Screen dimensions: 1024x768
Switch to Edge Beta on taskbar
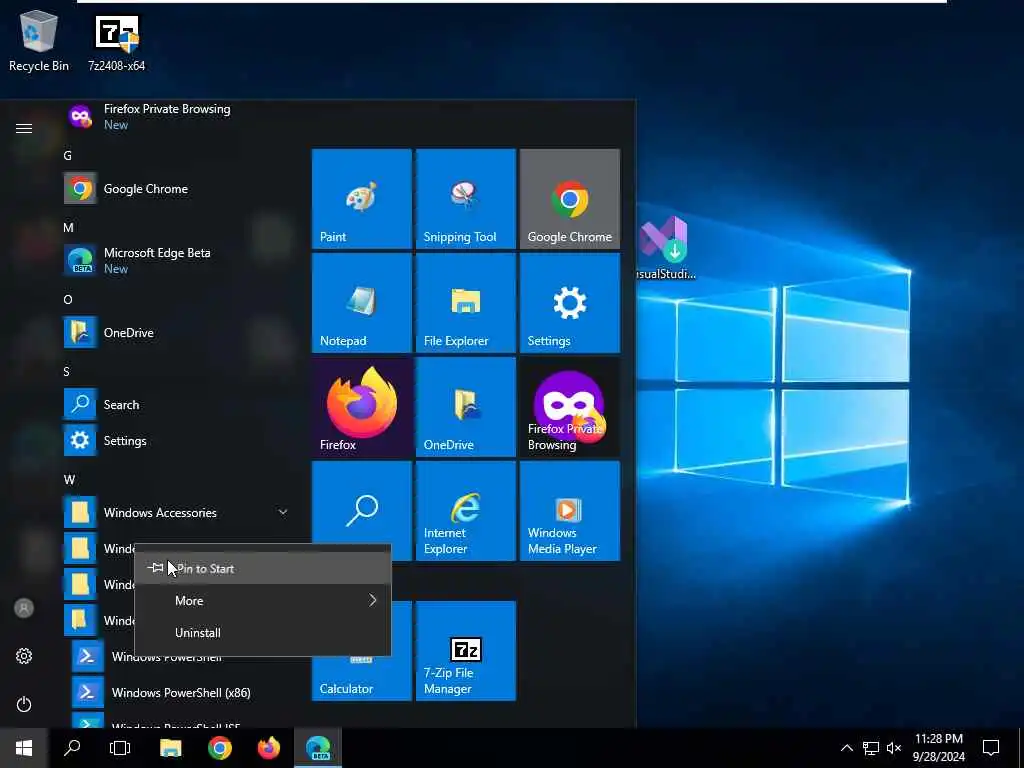(x=318, y=748)
